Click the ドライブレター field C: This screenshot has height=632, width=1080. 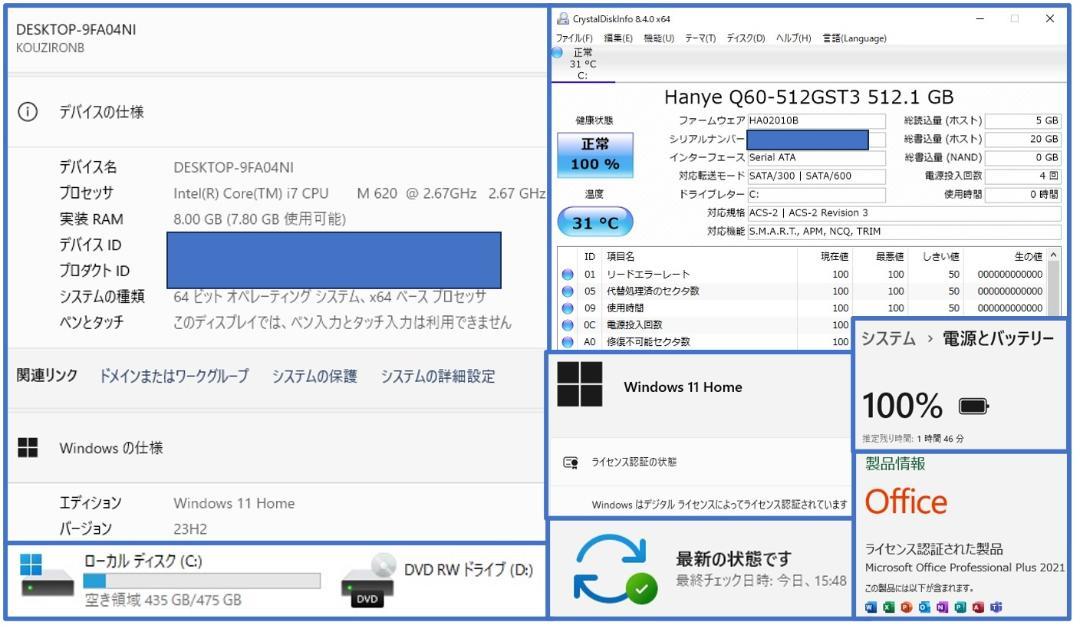[816, 195]
